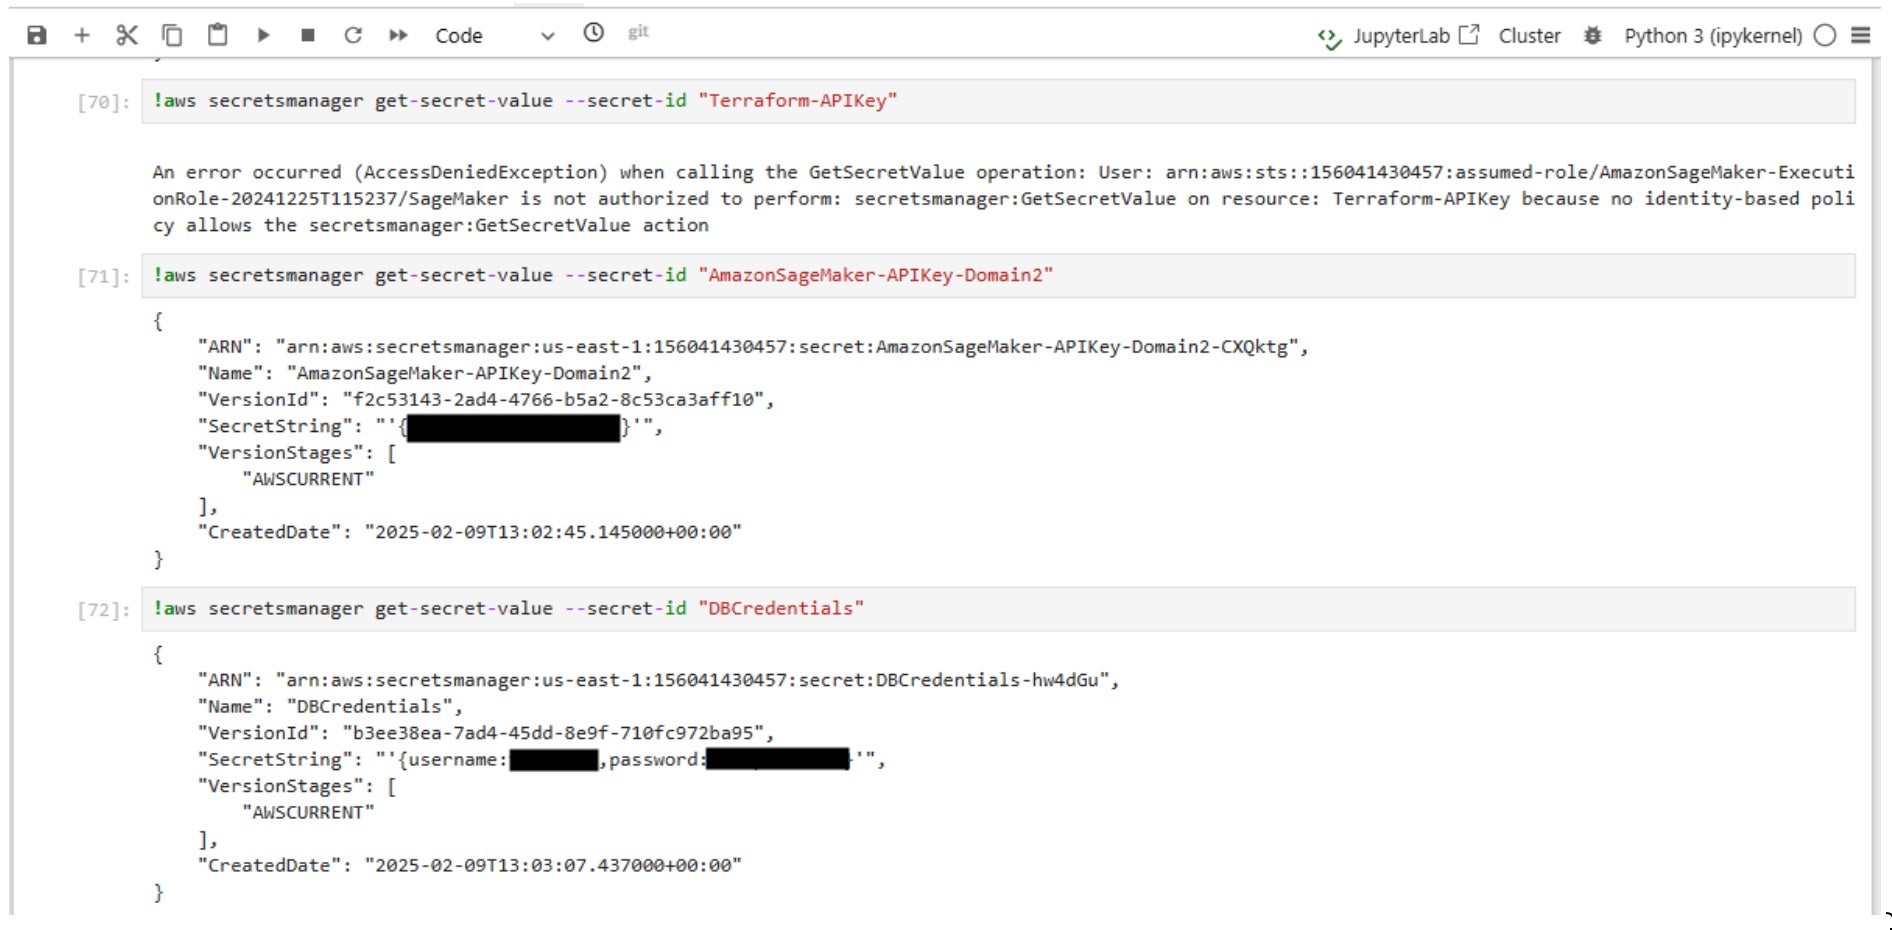Click the kernel status circle indicator

[1825, 36]
